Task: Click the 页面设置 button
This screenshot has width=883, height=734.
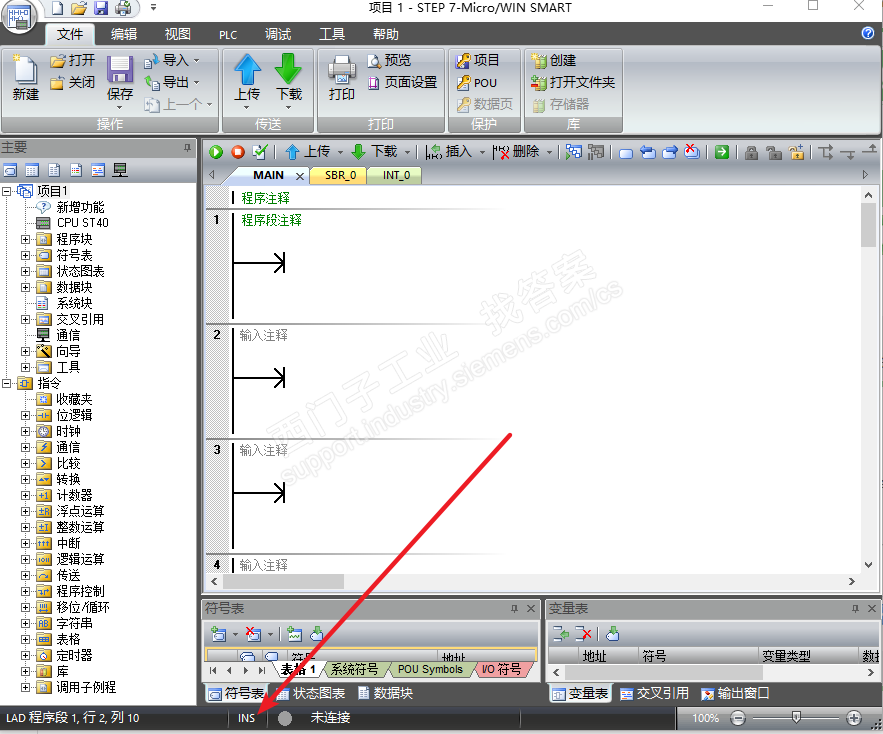Action: (402, 82)
